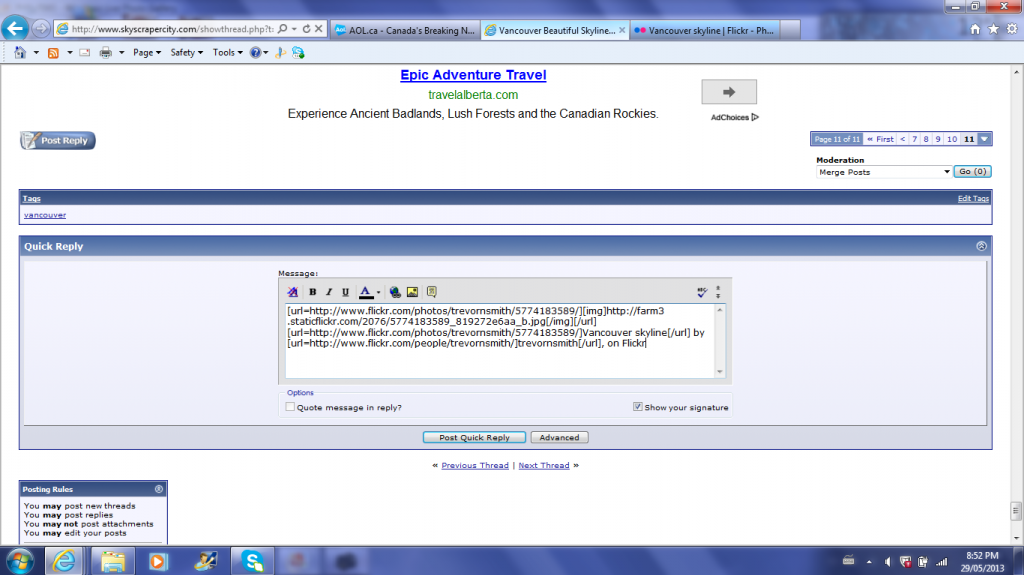The height and width of the screenshot is (575, 1024).
Task: Click the Insert Image icon
Action: click(412, 292)
